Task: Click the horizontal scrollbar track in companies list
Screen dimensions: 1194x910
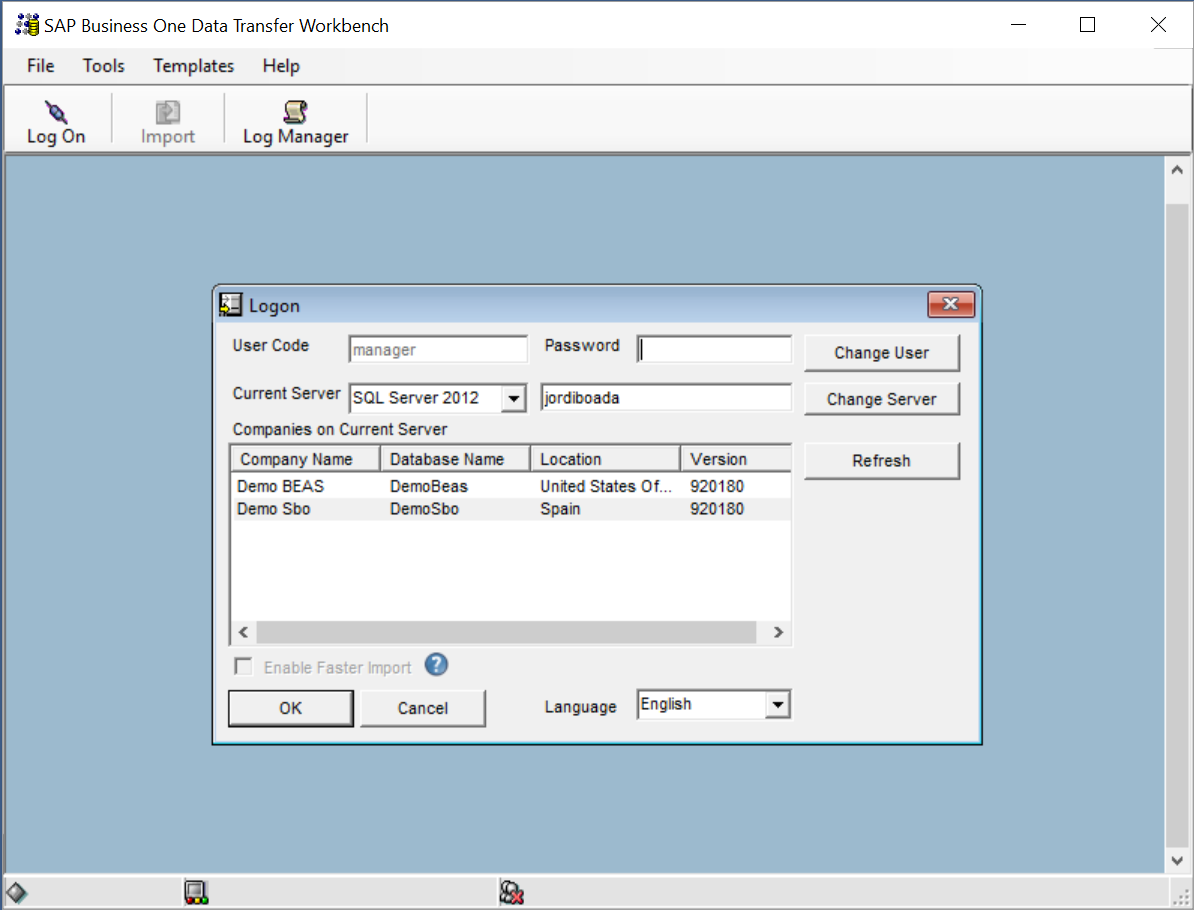Action: tap(506, 632)
